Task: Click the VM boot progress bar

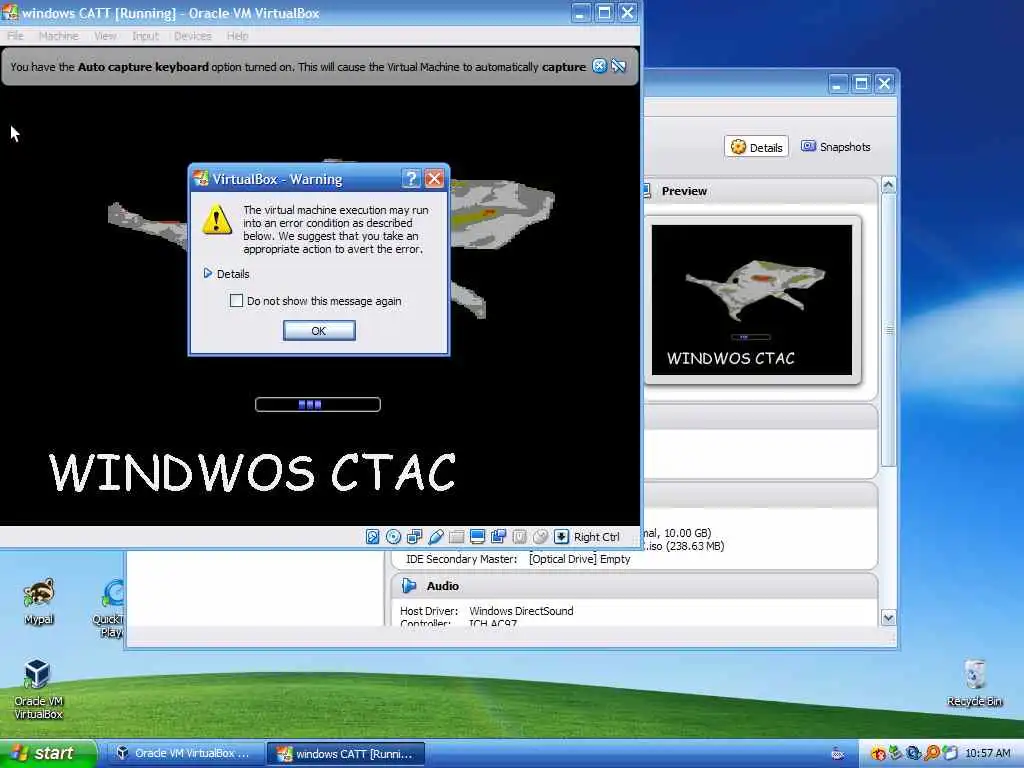Action: point(318,405)
